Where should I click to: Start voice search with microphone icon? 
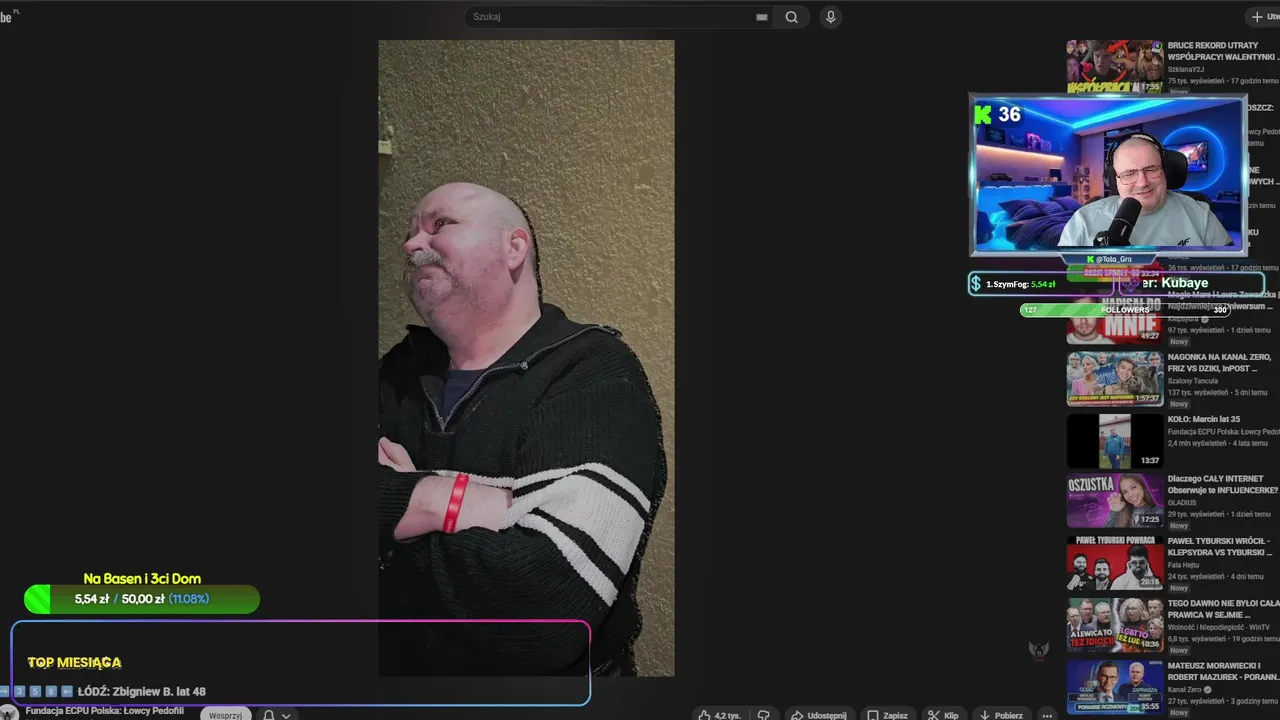pos(830,17)
